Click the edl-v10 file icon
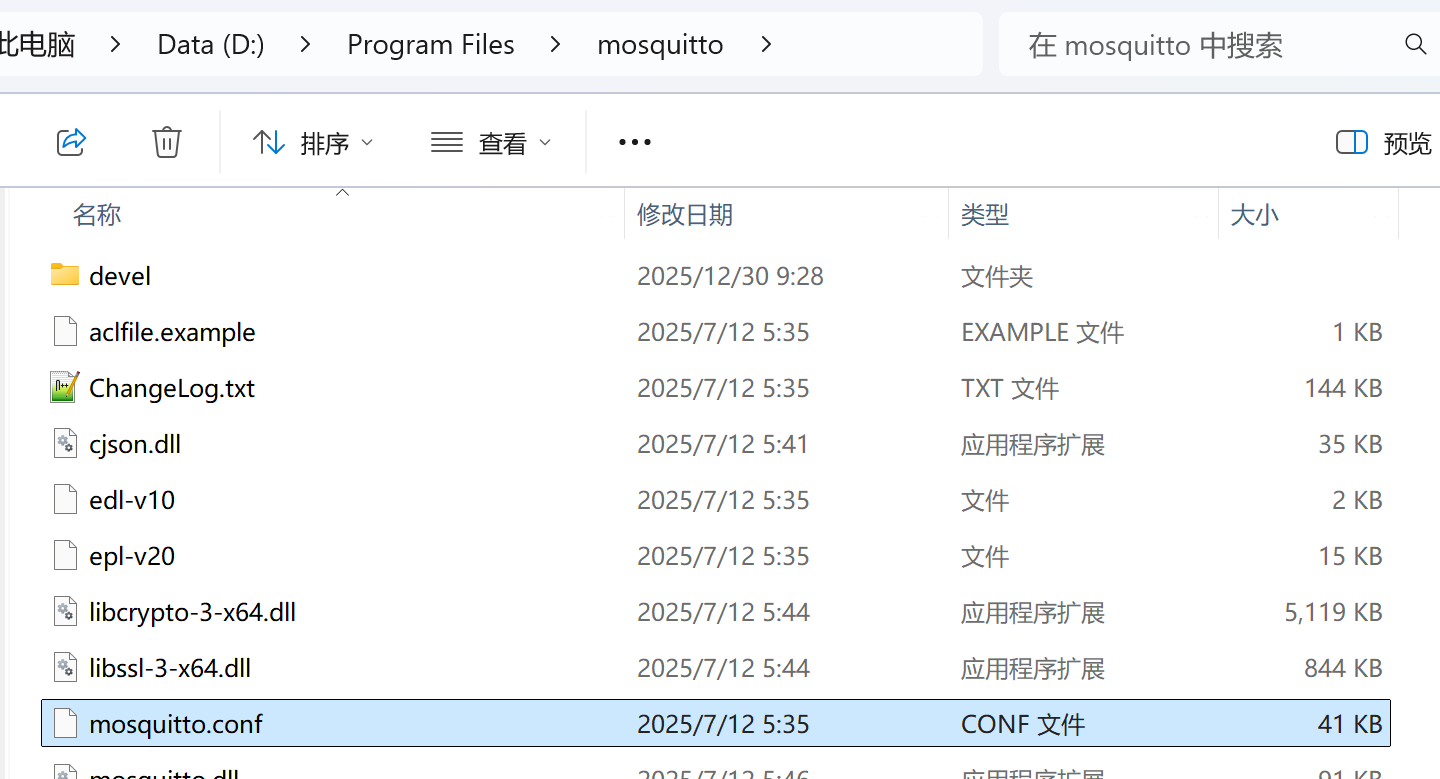This screenshot has width=1440, height=779. tap(65, 499)
